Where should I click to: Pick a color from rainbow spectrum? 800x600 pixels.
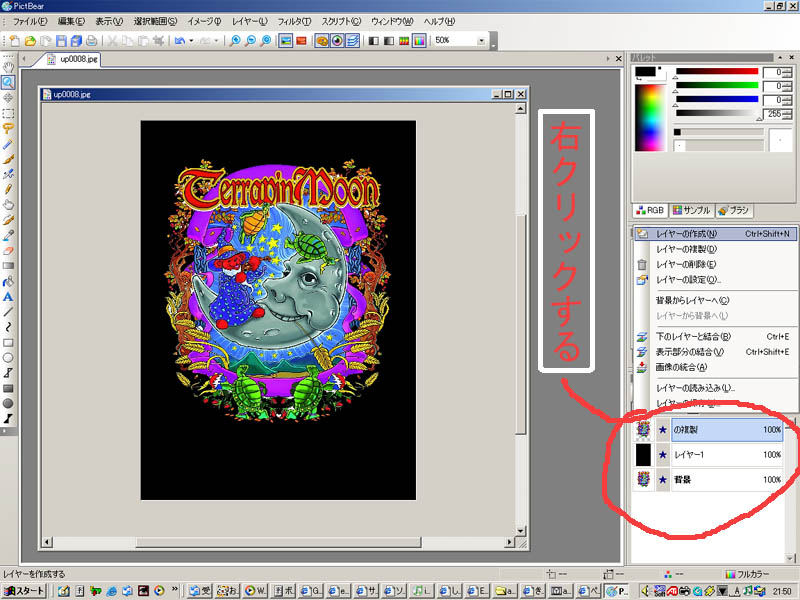pyautogui.click(x=650, y=118)
